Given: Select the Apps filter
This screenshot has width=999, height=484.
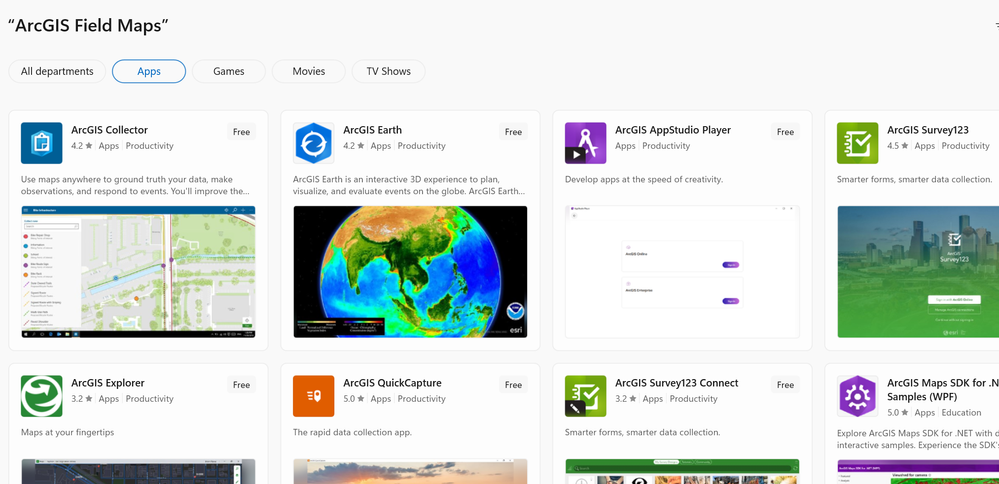Looking at the screenshot, I should [149, 71].
